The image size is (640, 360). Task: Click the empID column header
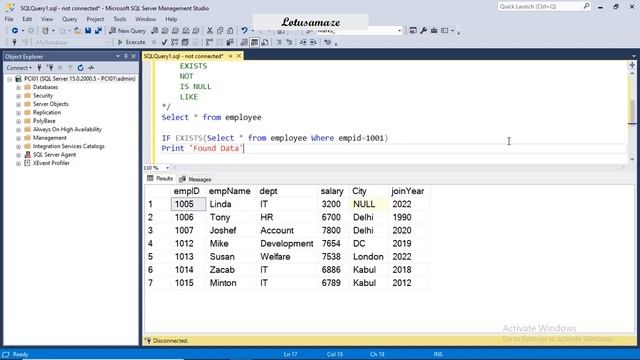(x=187, y=191)
